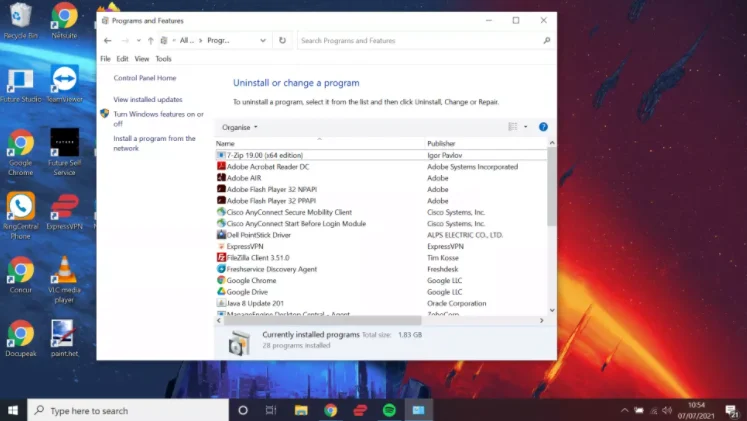This screenshot has height=421, width=747.
Task: Select Java 8 Update 201 entry
Action: tap(381, 303)
